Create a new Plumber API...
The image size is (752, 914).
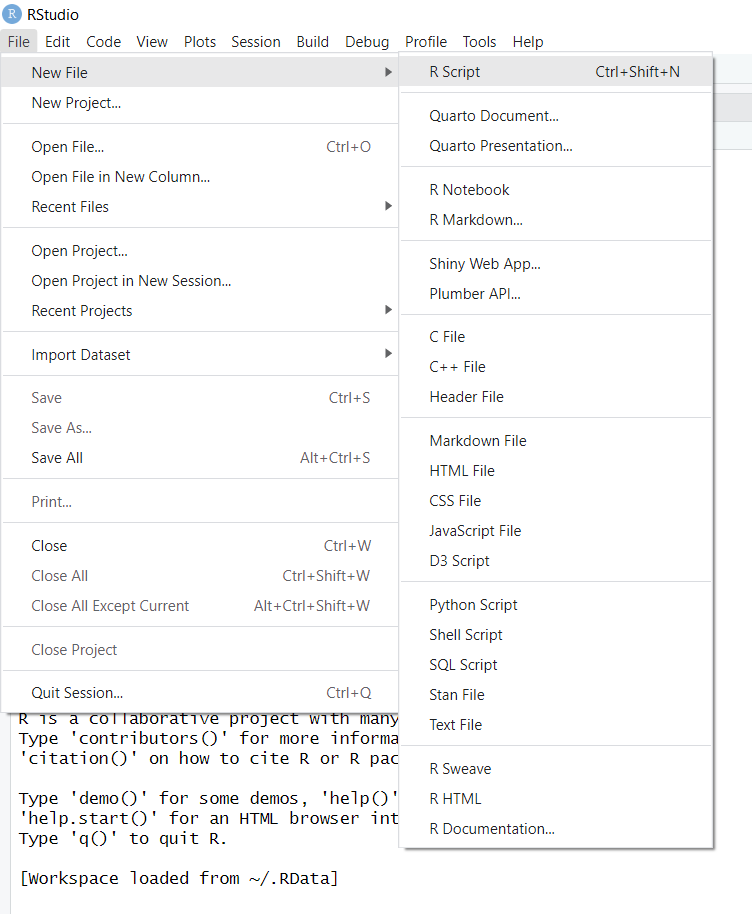556,294
